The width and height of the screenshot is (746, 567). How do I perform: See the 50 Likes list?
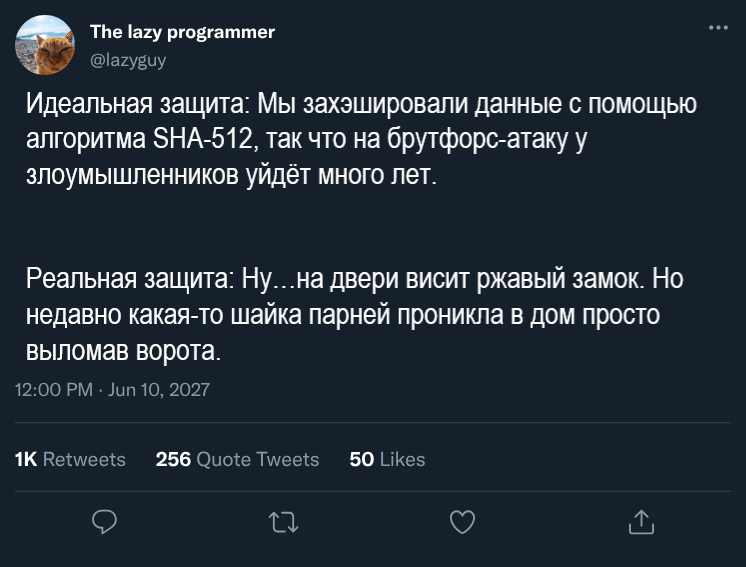(x=387, y=459)
